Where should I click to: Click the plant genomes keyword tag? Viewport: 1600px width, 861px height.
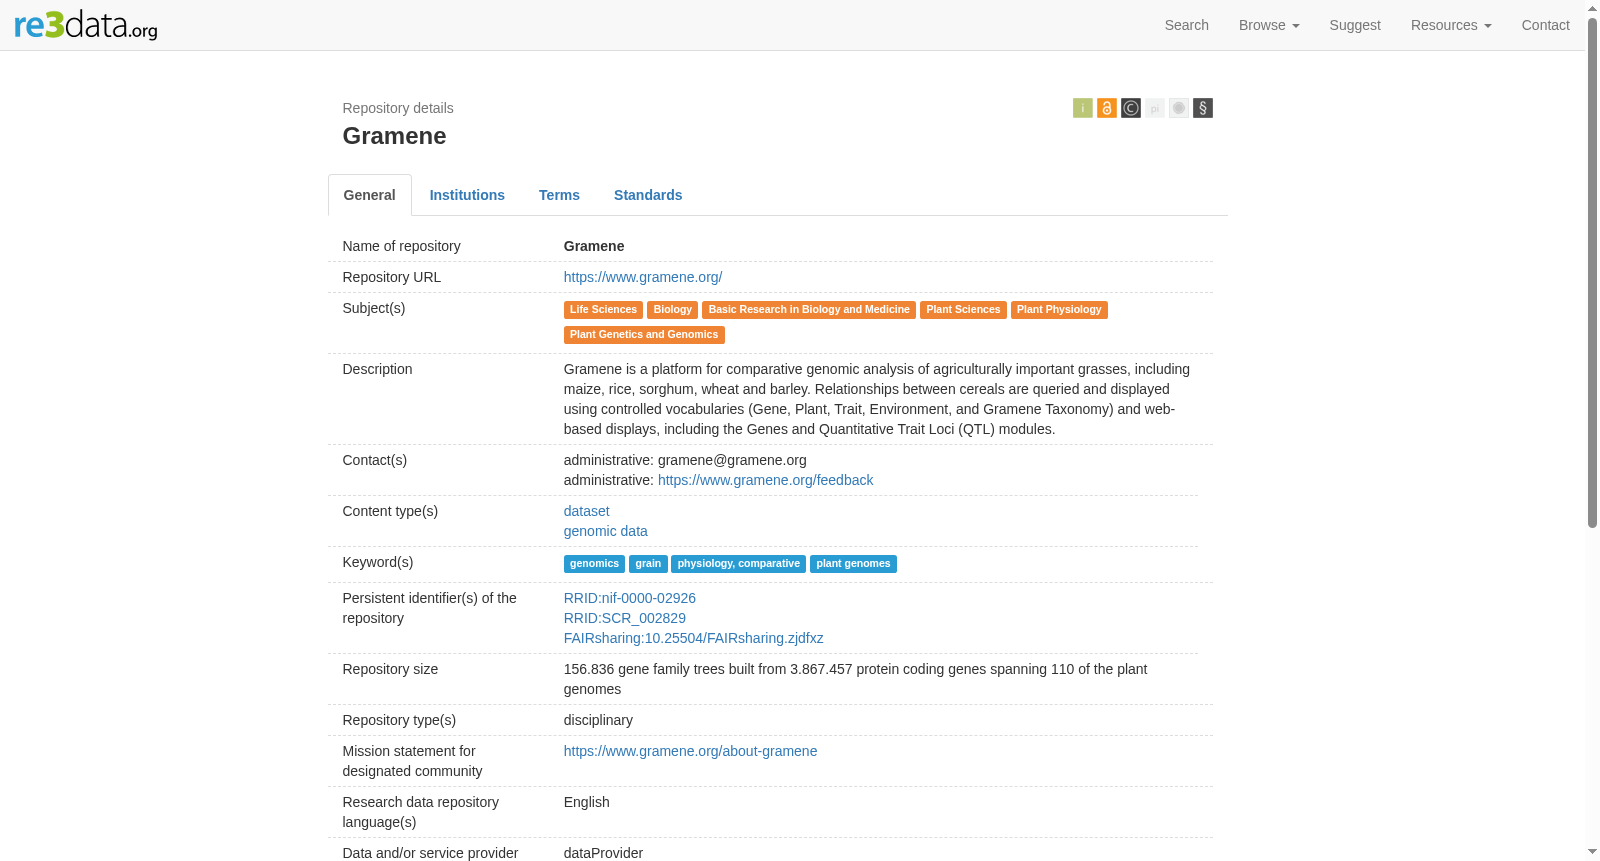coord(853,564)
